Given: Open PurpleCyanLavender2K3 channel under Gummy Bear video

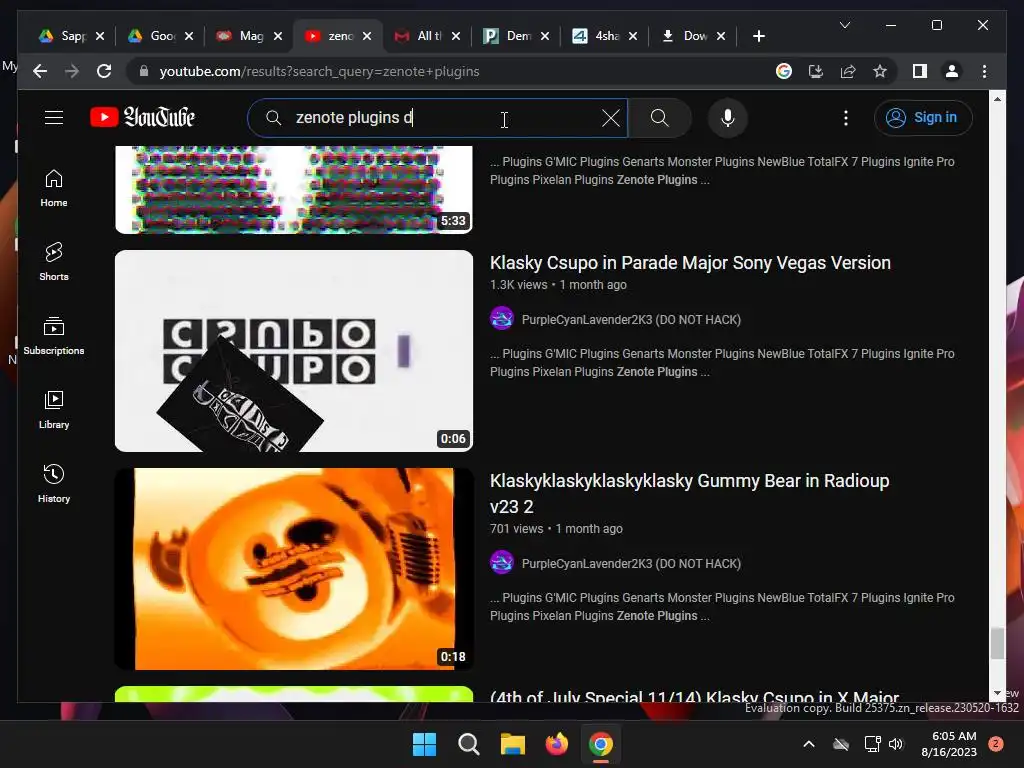Looking at the screenshot, I should click(x=631, y=563).
